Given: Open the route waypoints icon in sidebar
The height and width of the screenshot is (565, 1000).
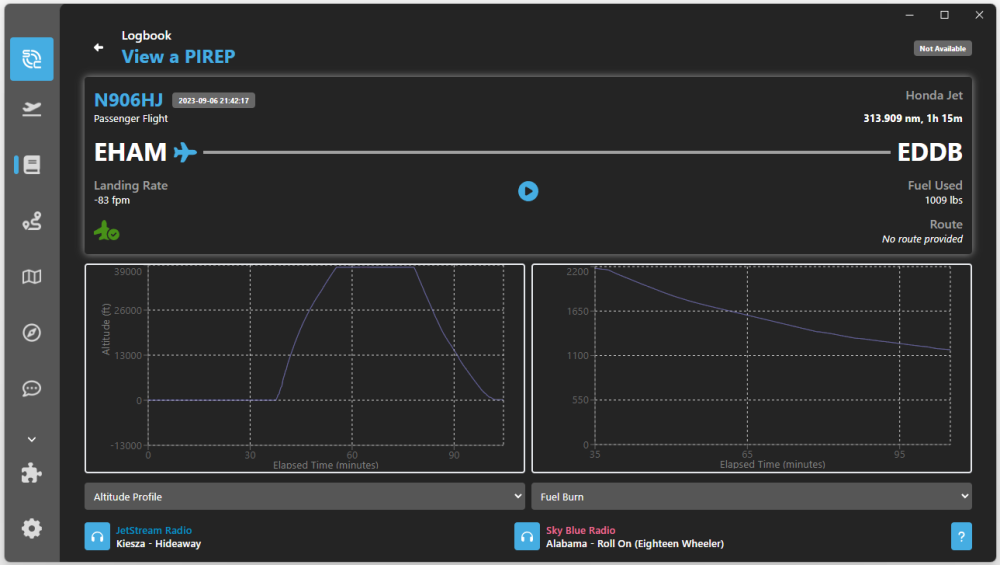Looking at the screenshot, I should click(x=32, y=221).
